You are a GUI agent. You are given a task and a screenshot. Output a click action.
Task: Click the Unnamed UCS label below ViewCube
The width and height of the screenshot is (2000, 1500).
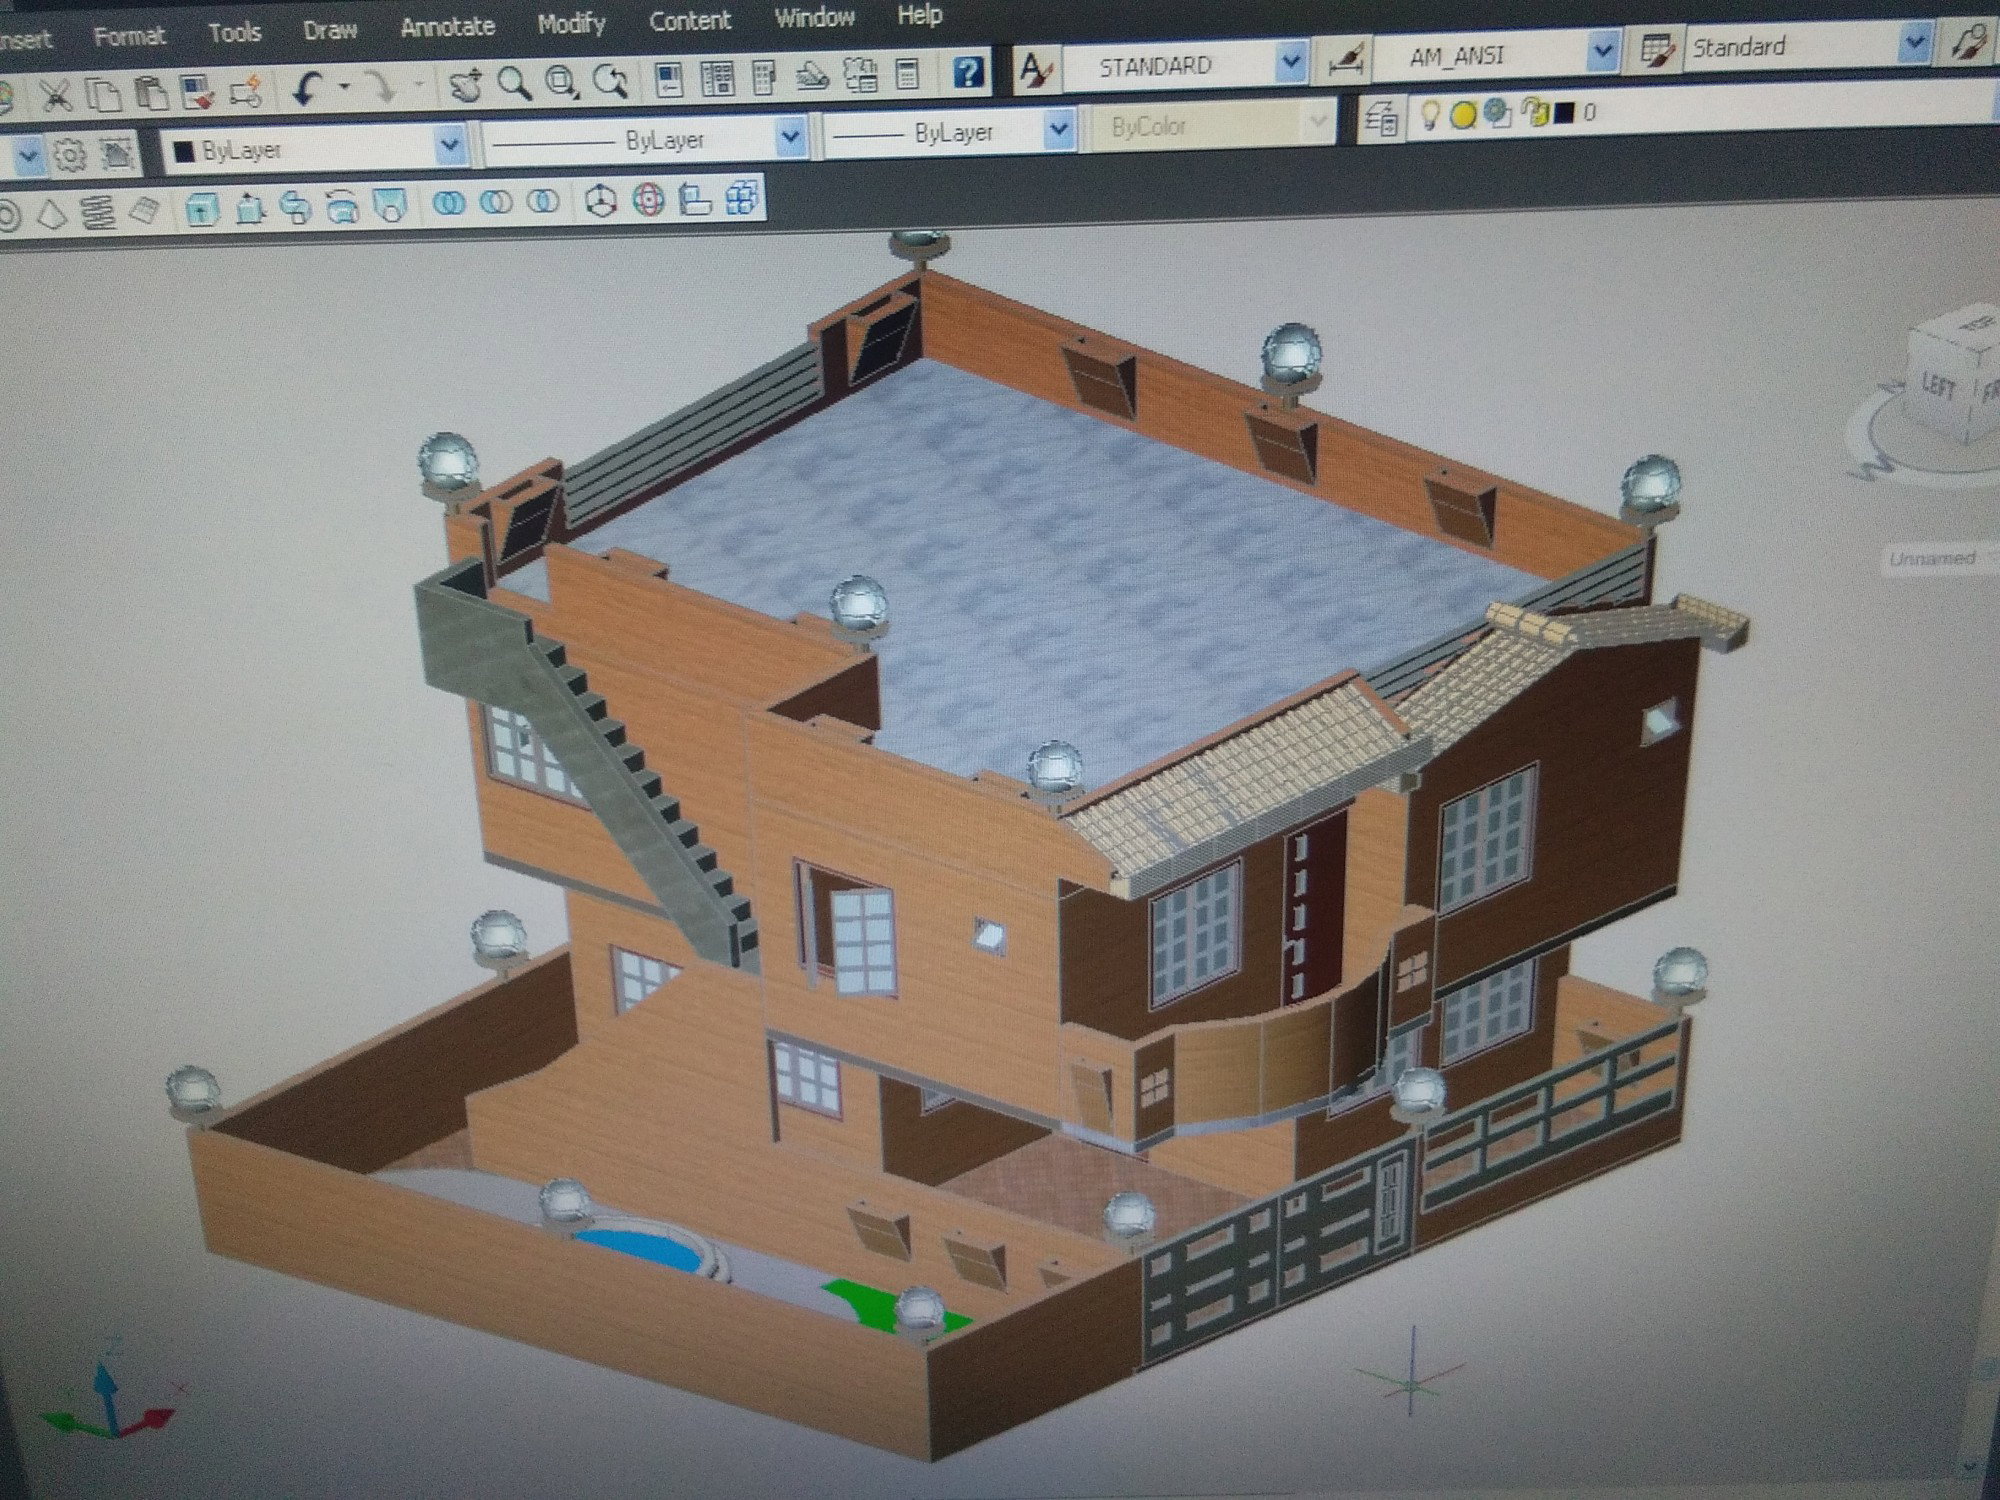click(1933, 560)
